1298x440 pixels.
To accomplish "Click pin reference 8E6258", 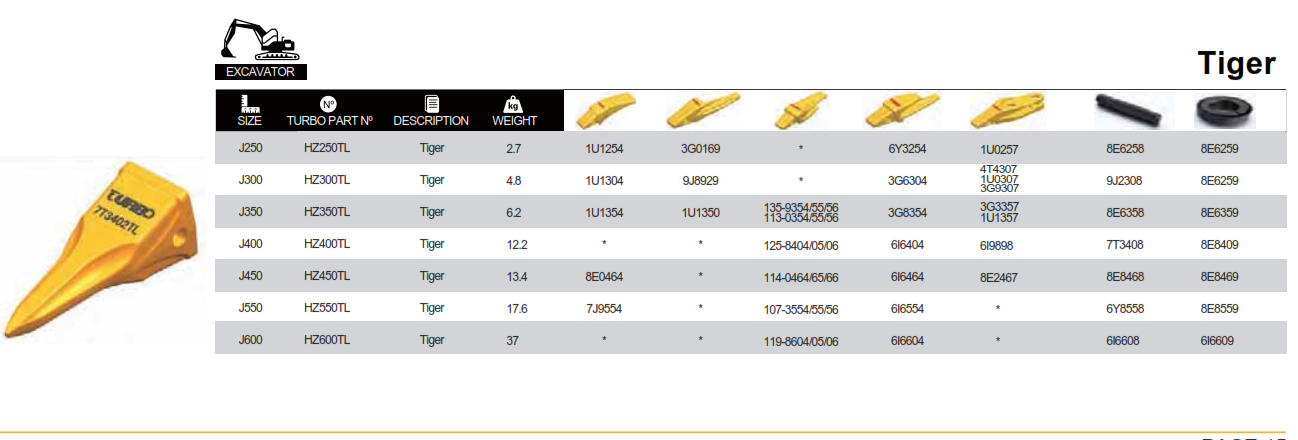I will (1125, 148).
